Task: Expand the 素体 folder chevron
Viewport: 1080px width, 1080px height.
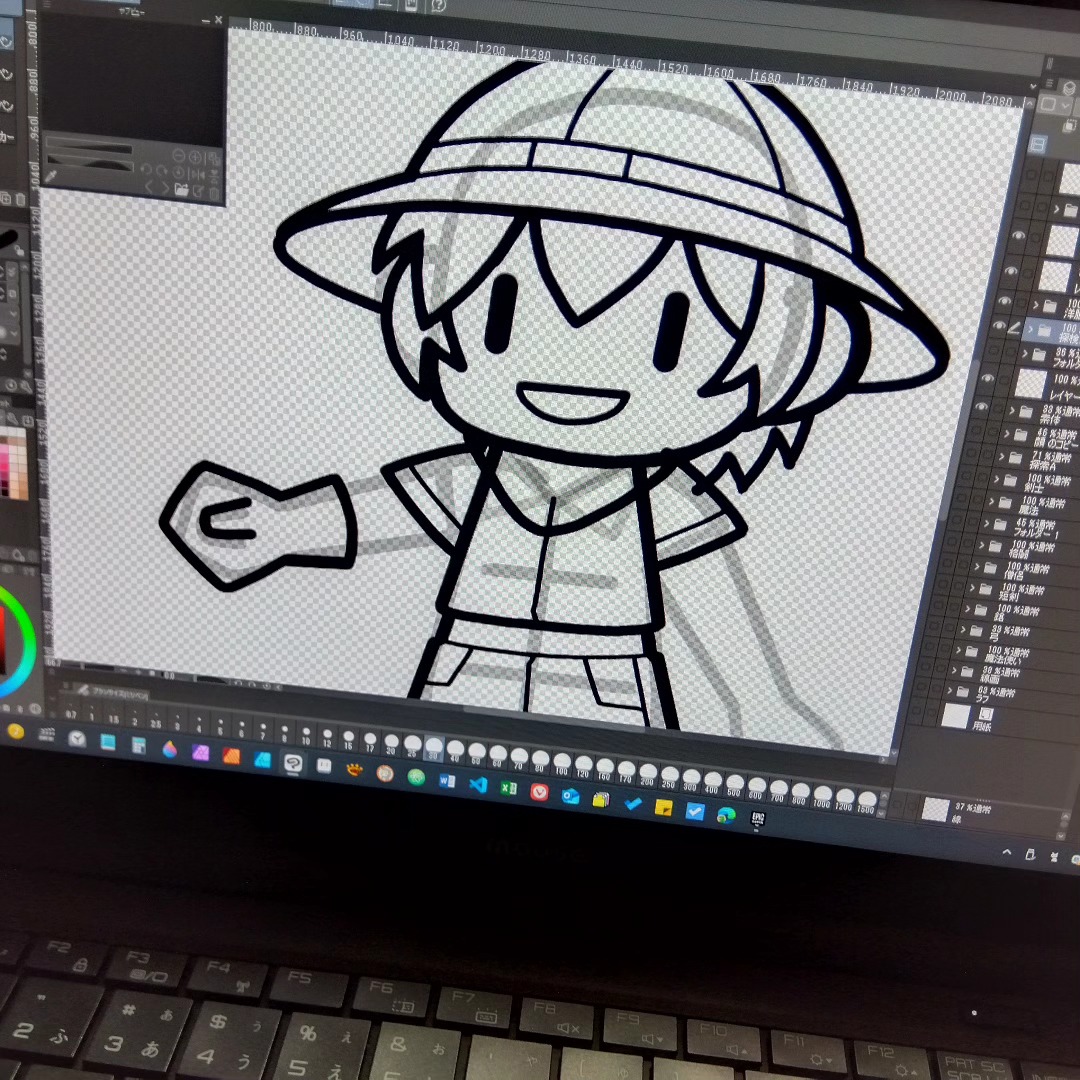Action: point(1012,411)
